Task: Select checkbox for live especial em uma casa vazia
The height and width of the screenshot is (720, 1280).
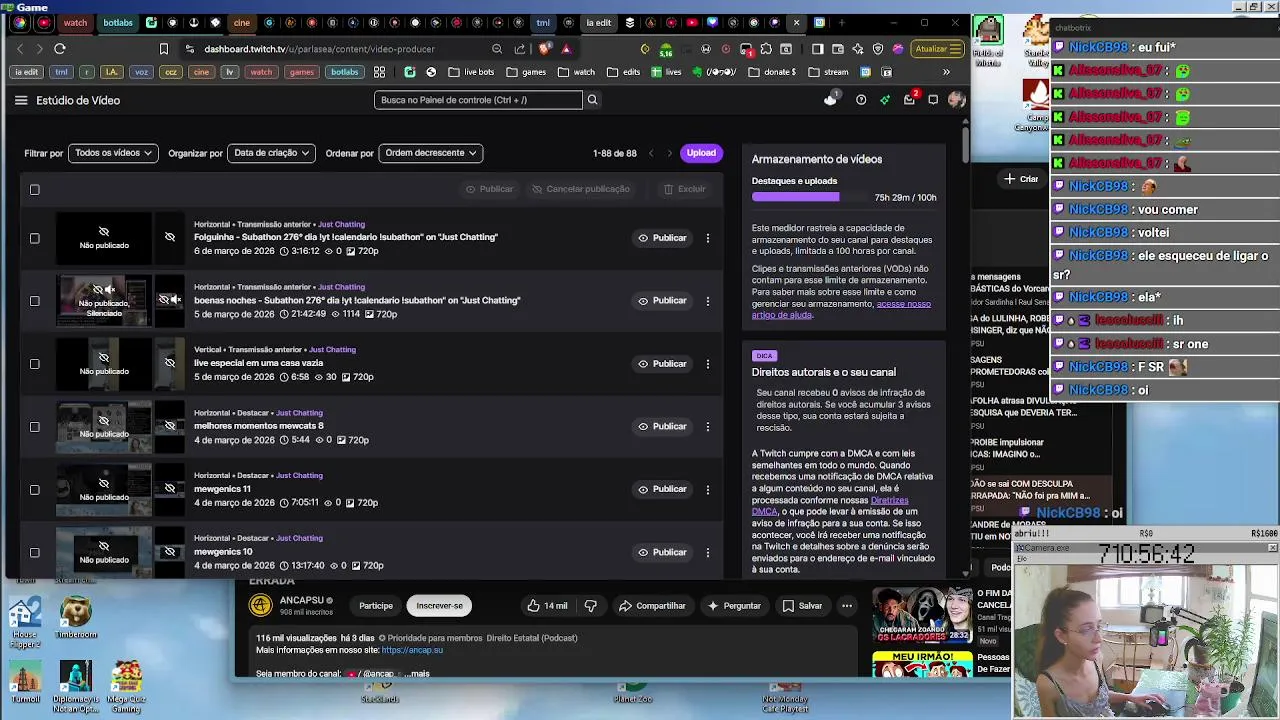Action: (34, 364)
